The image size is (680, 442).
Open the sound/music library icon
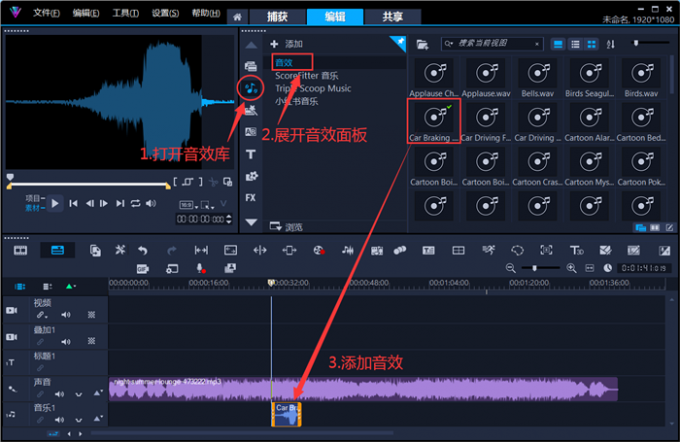click(x=251, y=88)
